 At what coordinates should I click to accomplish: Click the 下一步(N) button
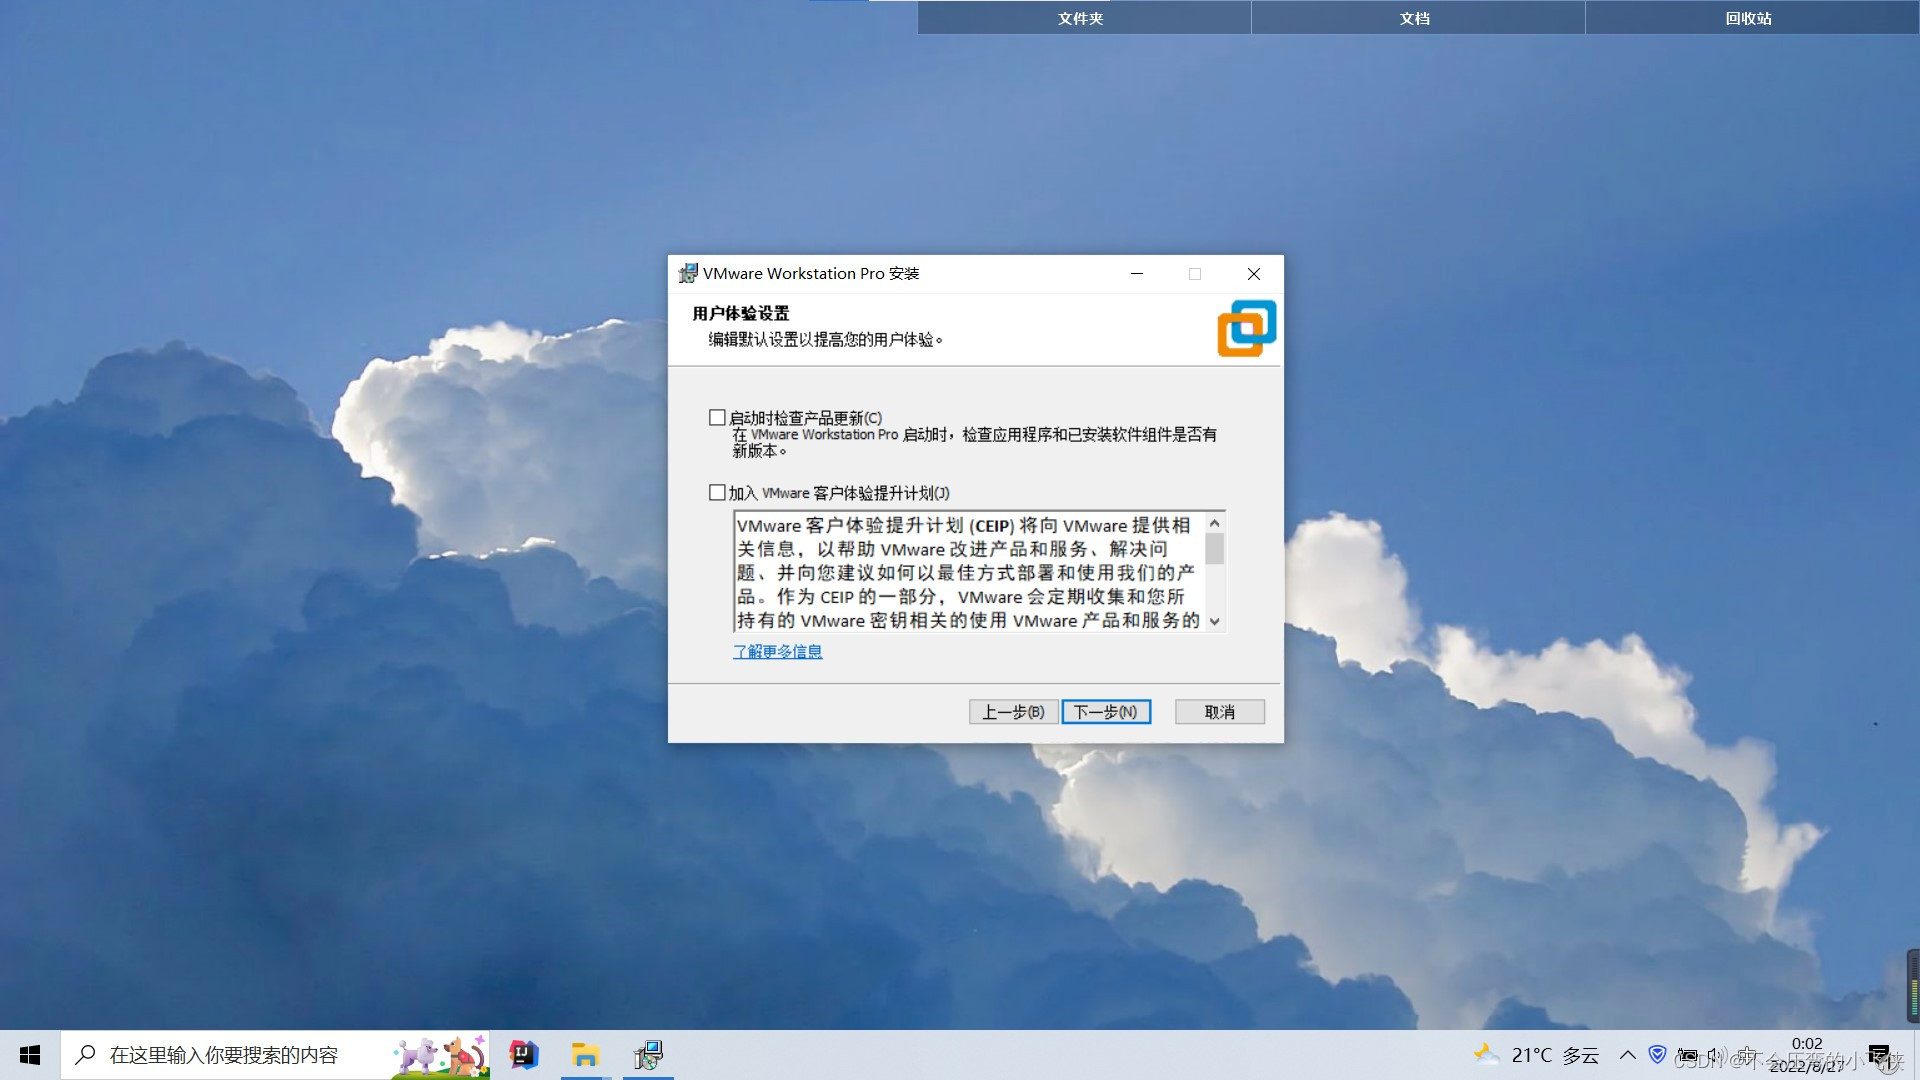[x=1105, y=711]
